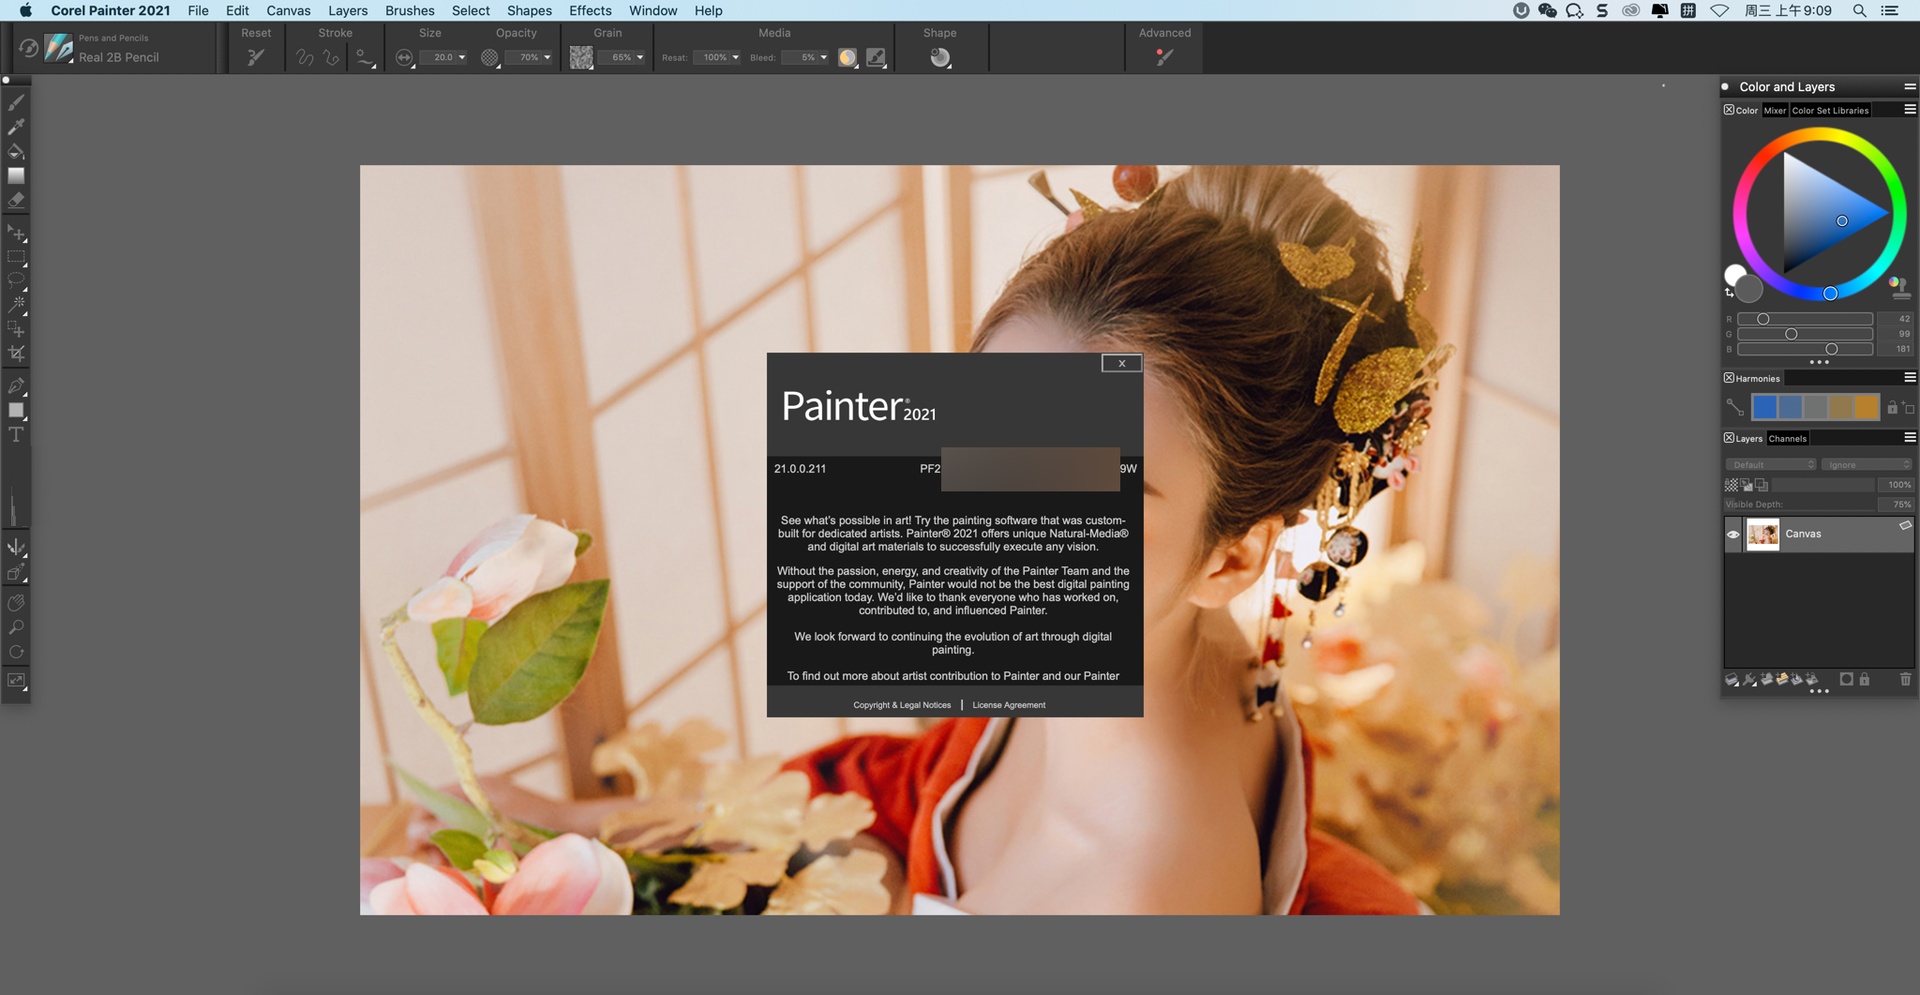1920x995 pixels.
Task: Open the License Agreement link
Action: coord(1009,705)
